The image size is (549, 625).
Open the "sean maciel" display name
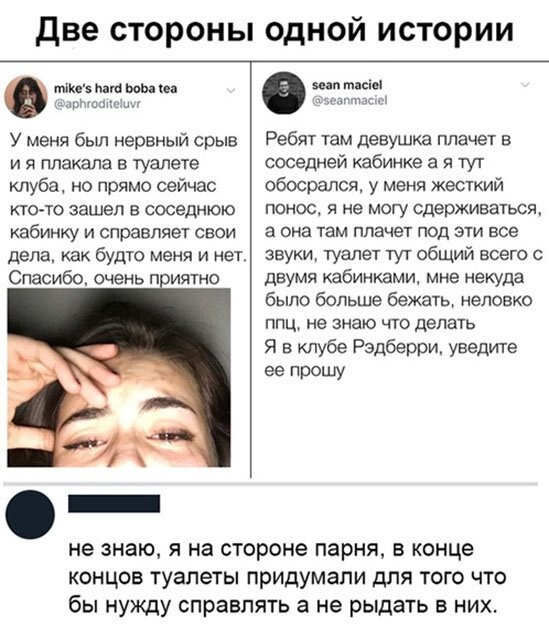tap(347, 85)
